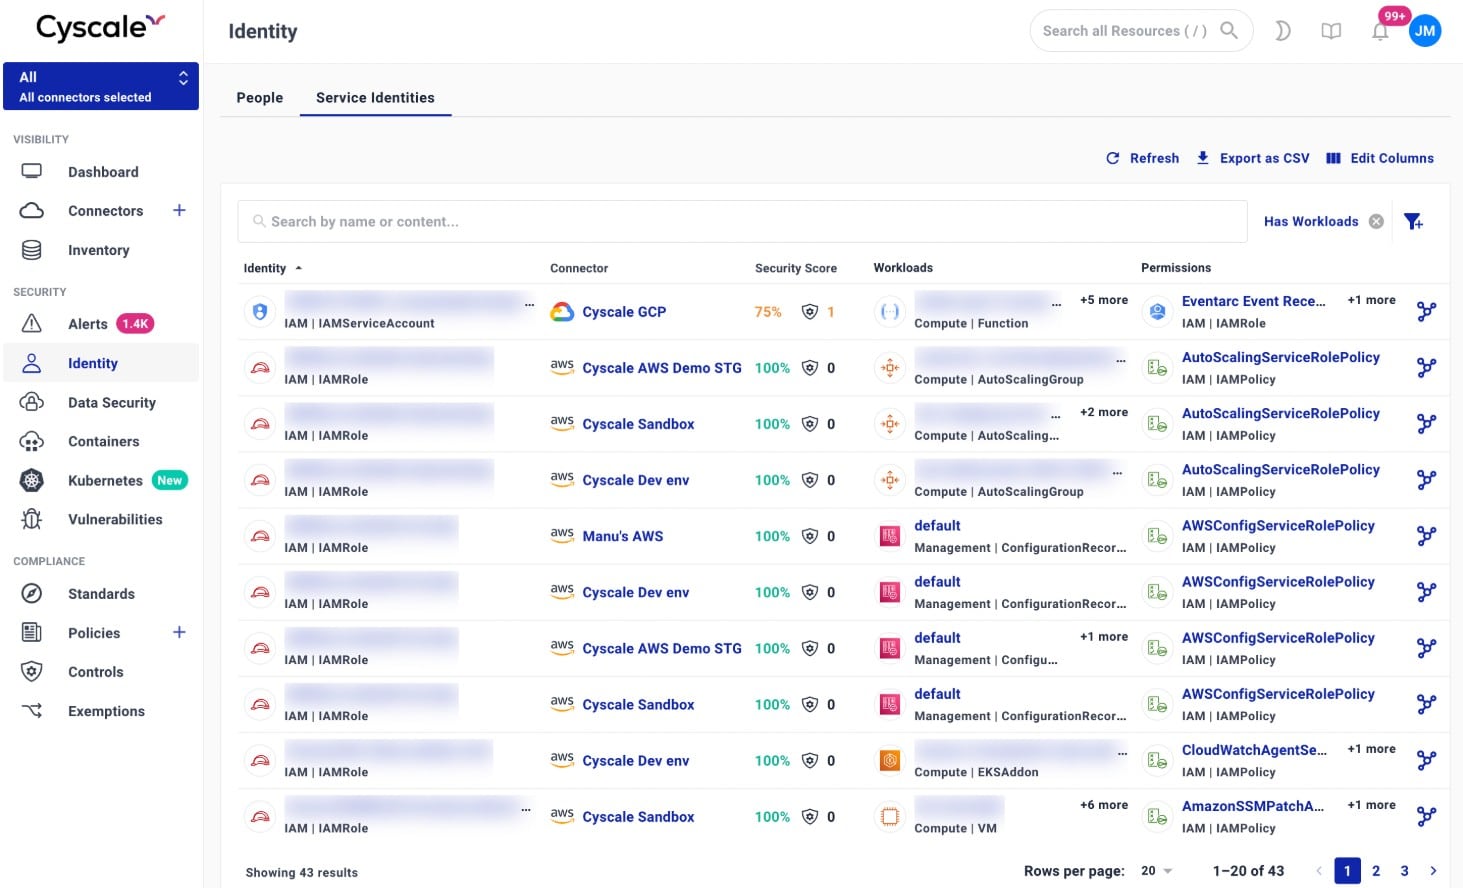Open the notifications bell
The image size is (1463, 888).
pyautogui.click(x=1380, y=31)
